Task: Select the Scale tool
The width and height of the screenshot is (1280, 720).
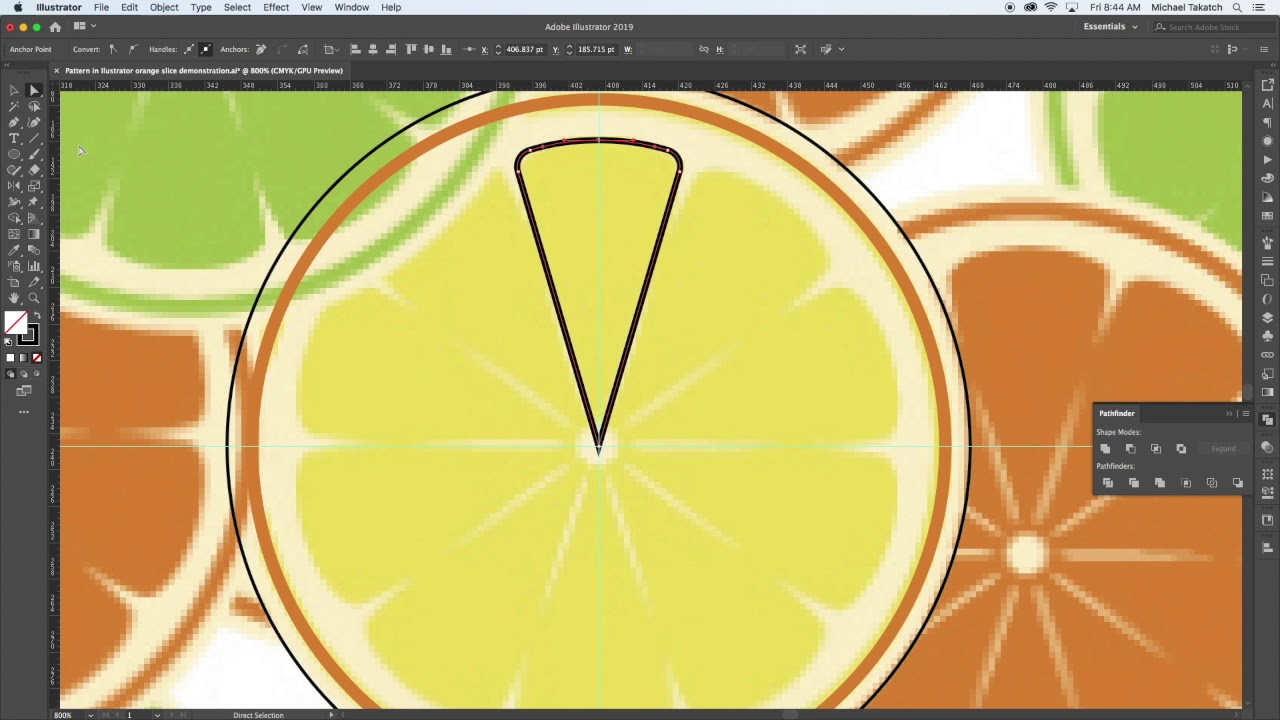Action: pyautogui.click(x=34, y=186)
